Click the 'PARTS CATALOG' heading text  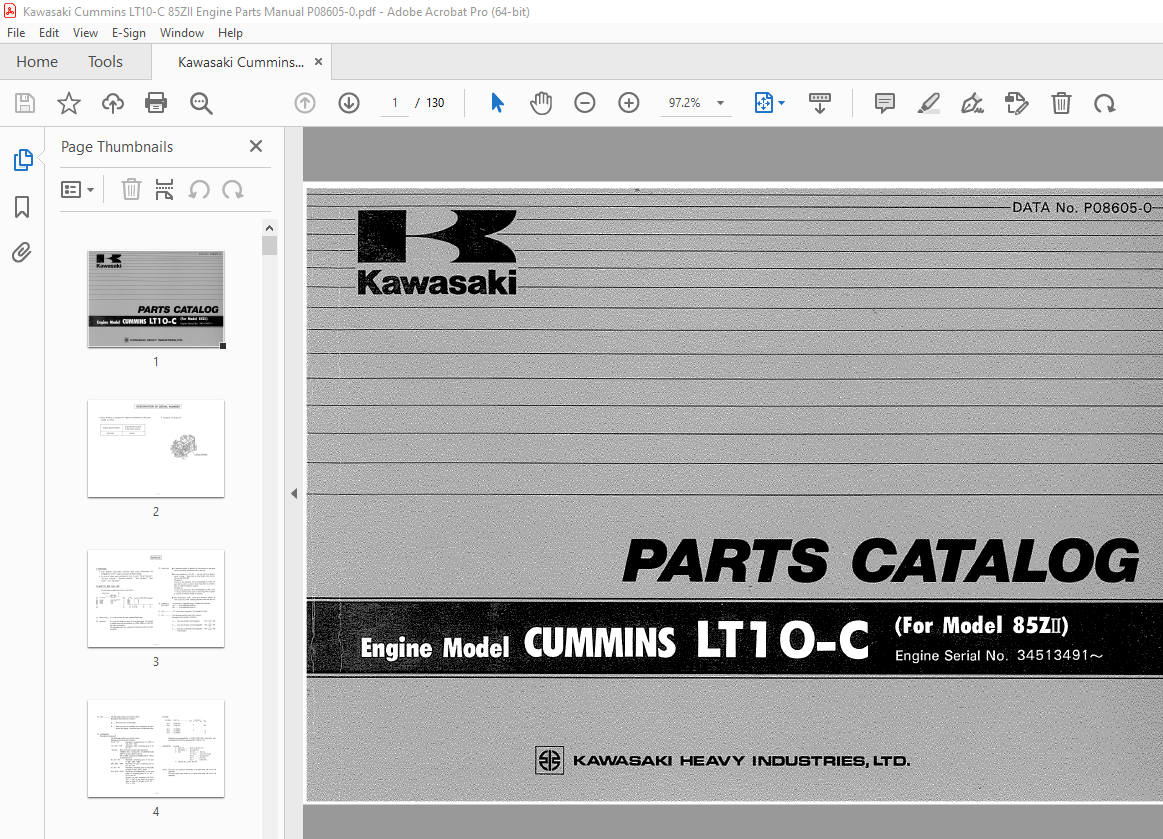pos(881,561)
